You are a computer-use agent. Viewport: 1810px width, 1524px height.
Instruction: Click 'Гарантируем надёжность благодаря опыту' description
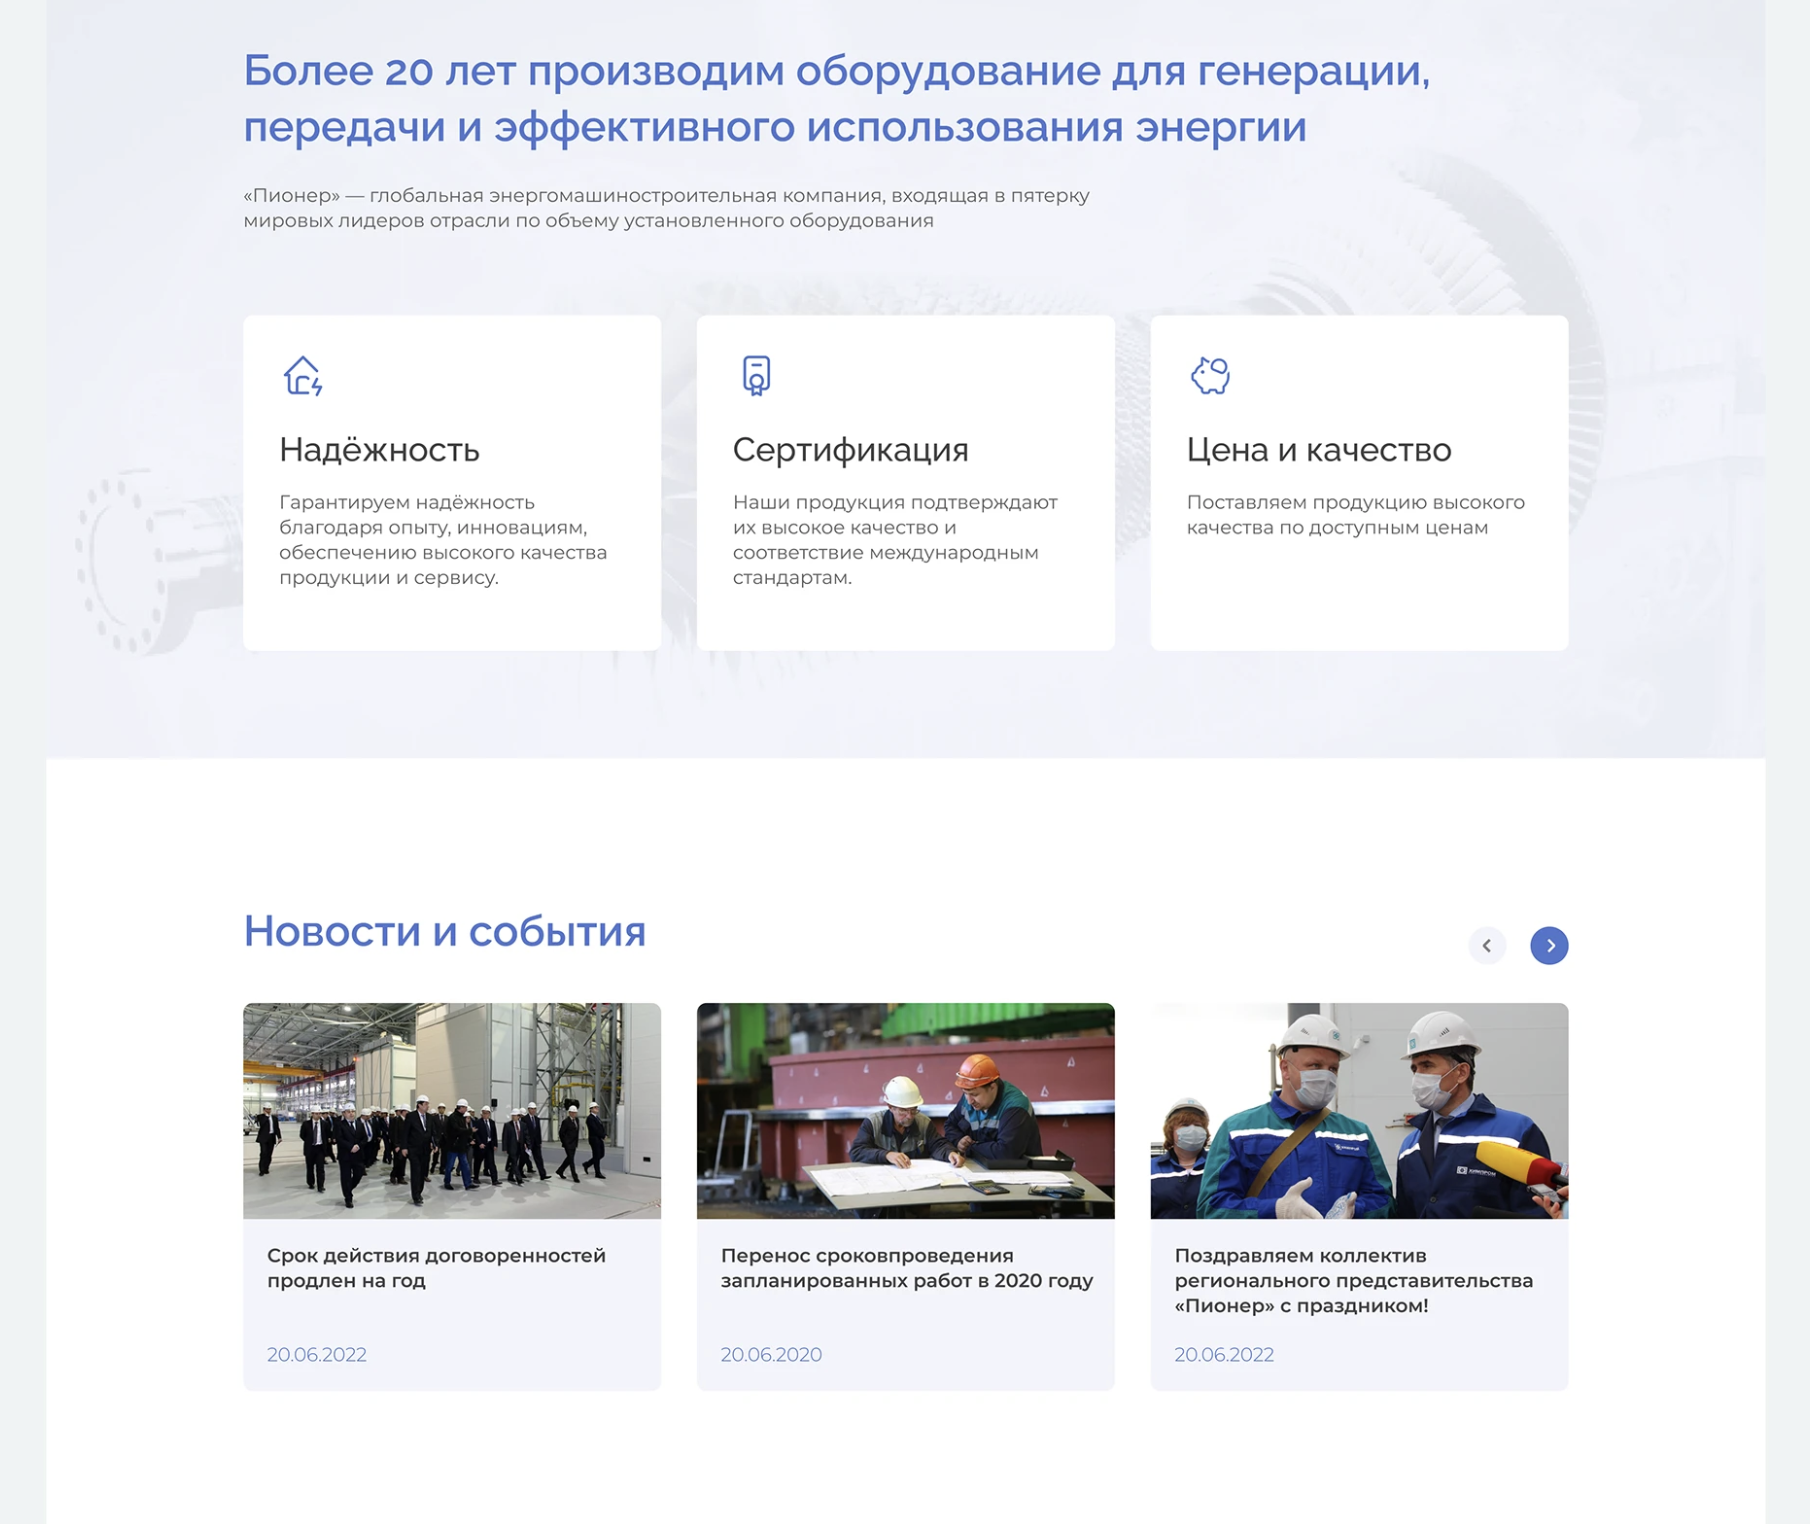click(x=443, y=540)
